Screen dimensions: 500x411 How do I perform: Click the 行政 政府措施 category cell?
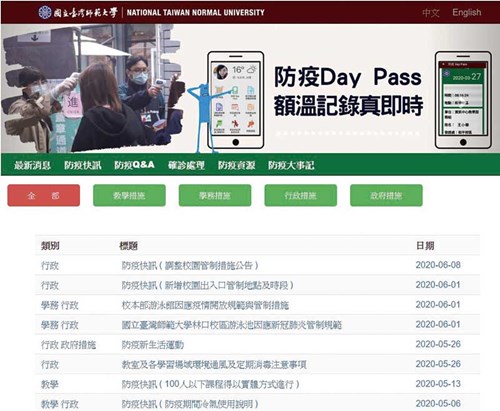68,345
